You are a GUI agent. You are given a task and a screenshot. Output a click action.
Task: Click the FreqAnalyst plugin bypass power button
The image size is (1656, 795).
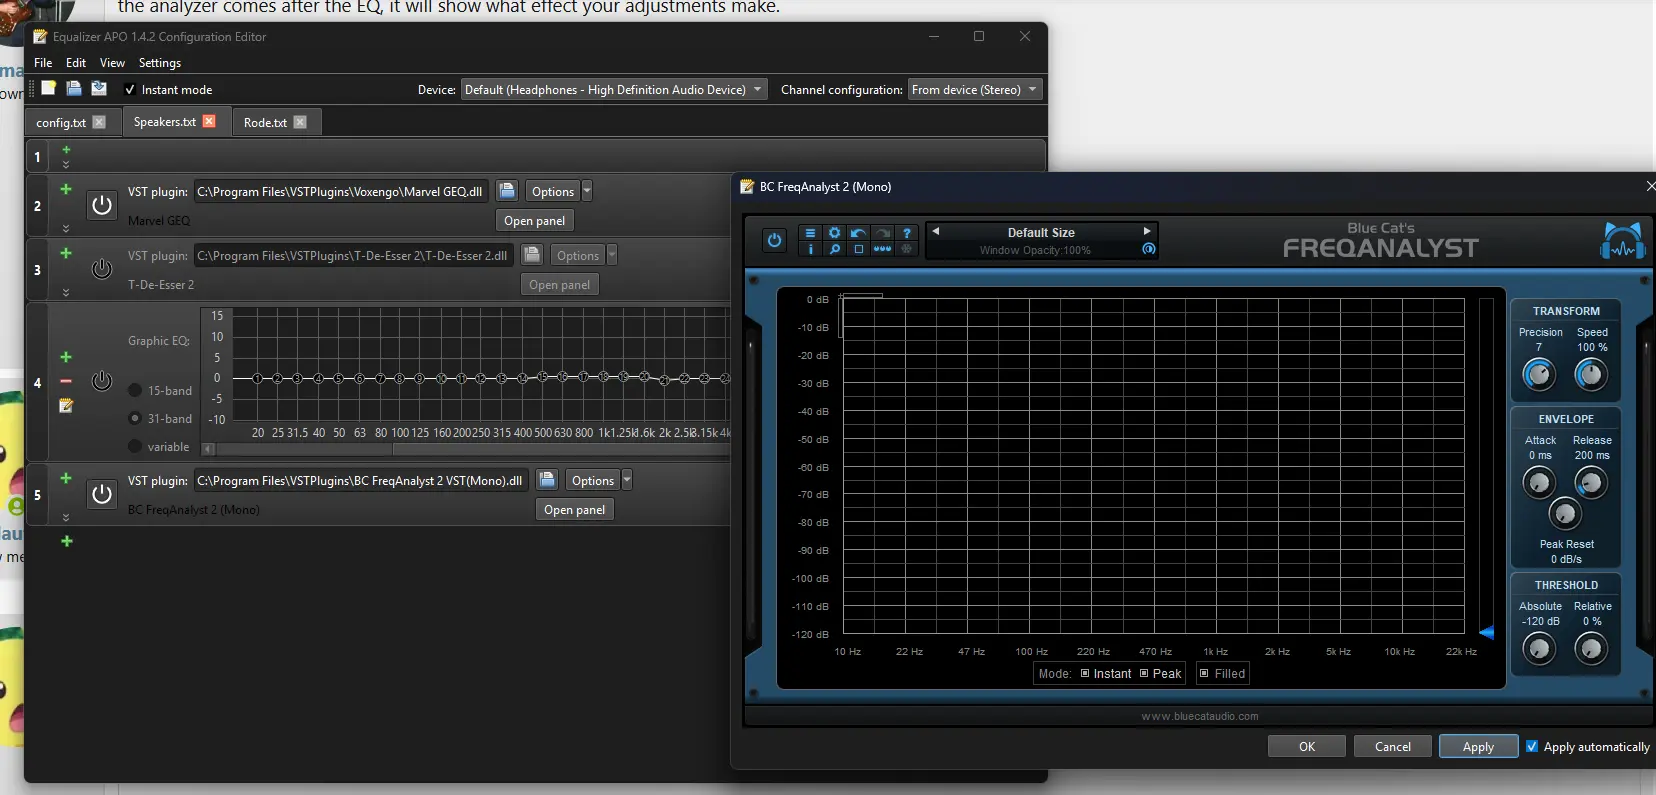coord(774,241)
